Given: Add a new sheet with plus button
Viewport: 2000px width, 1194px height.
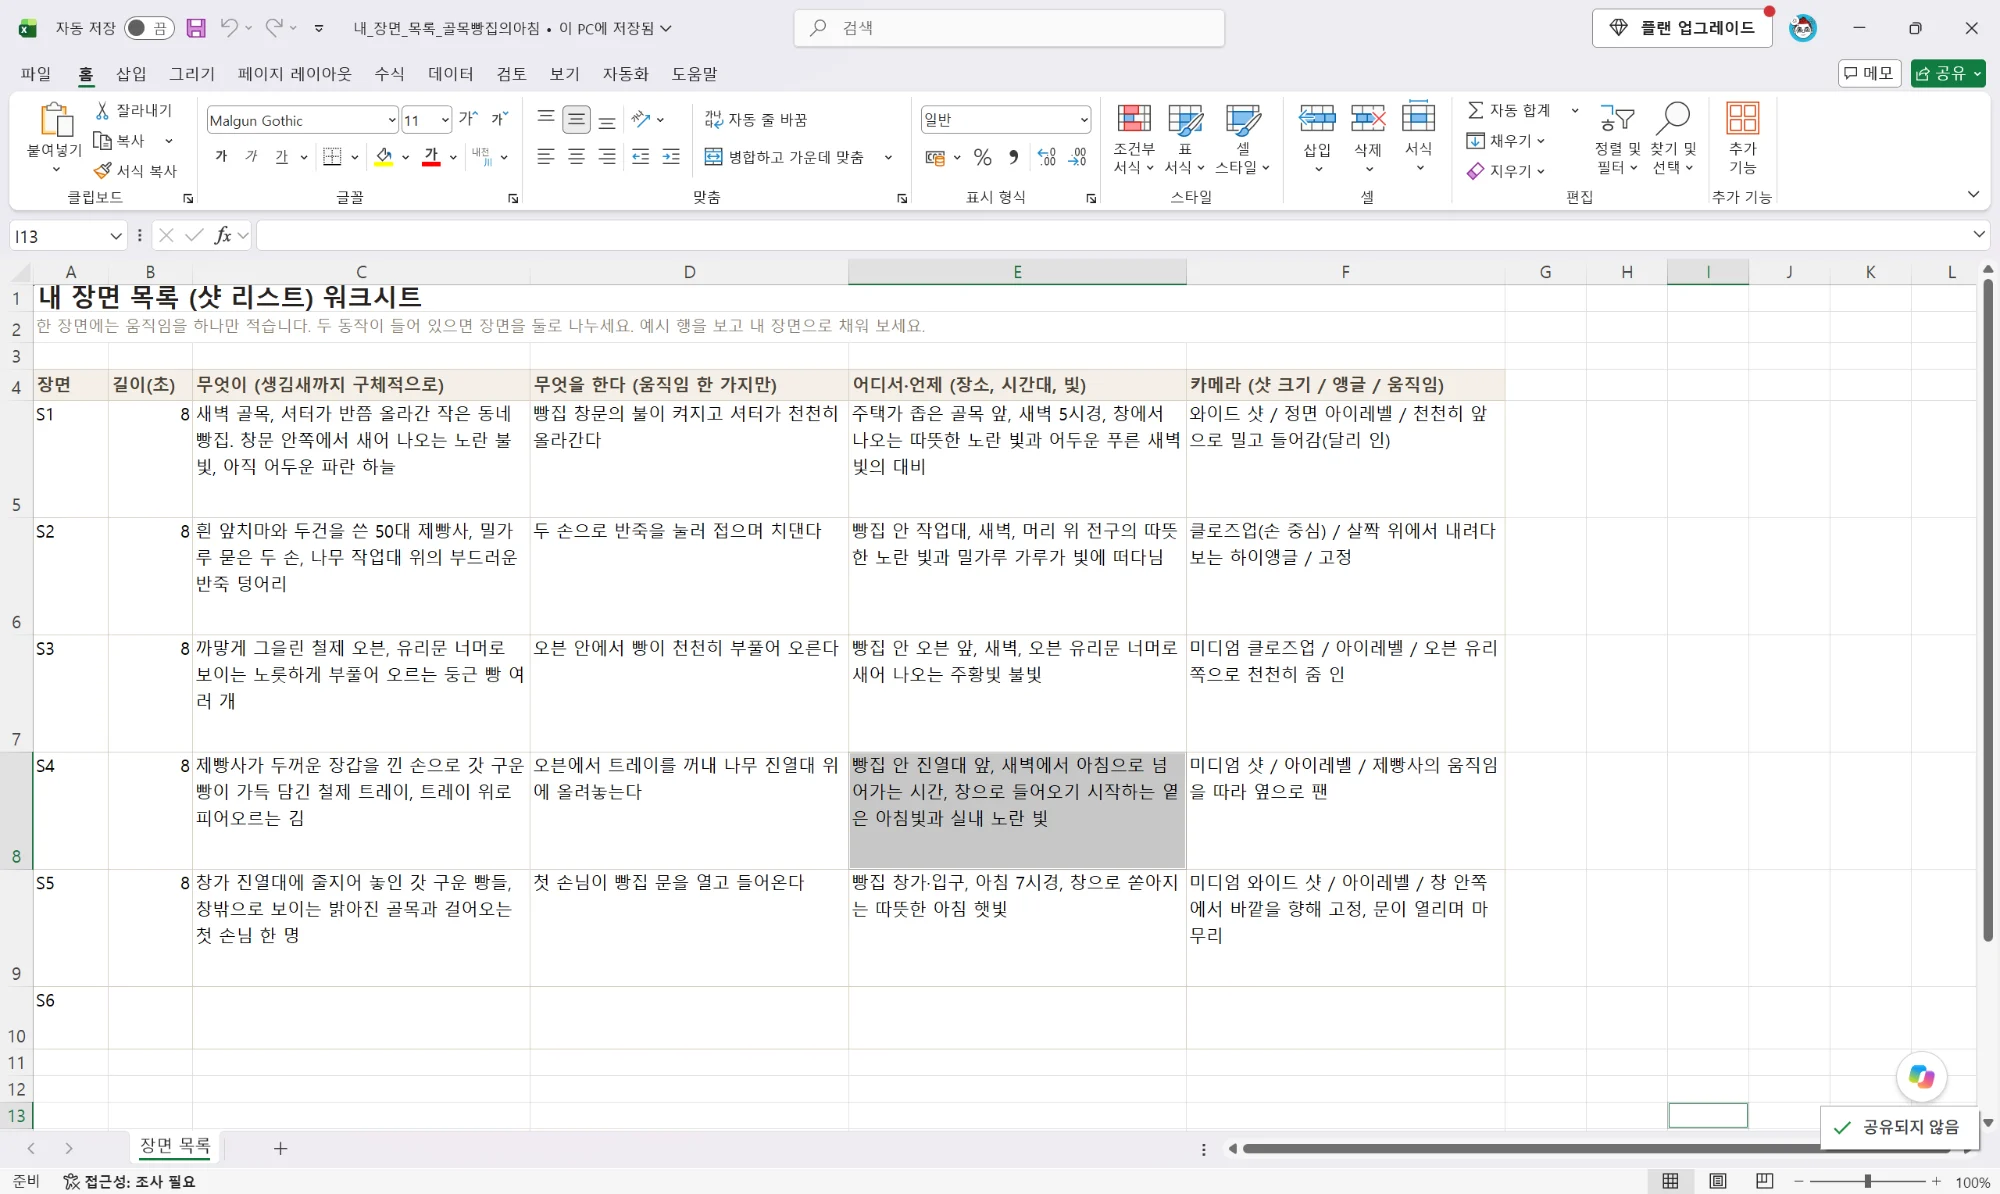Looking at the screenshot, I should [x=281, y=1148].
